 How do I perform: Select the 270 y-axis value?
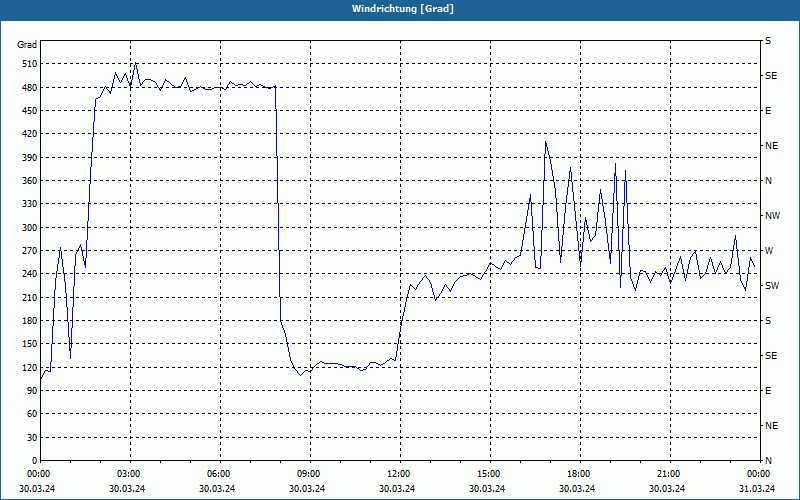29,251
